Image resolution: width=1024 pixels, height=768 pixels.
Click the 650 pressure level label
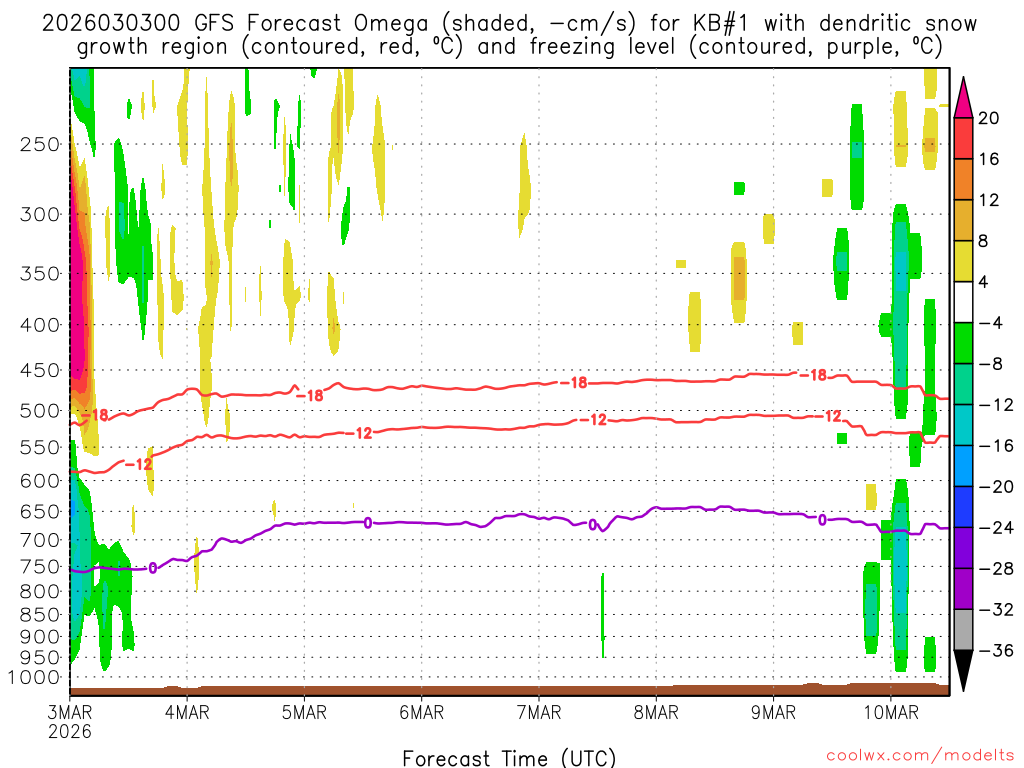point(40,511)
